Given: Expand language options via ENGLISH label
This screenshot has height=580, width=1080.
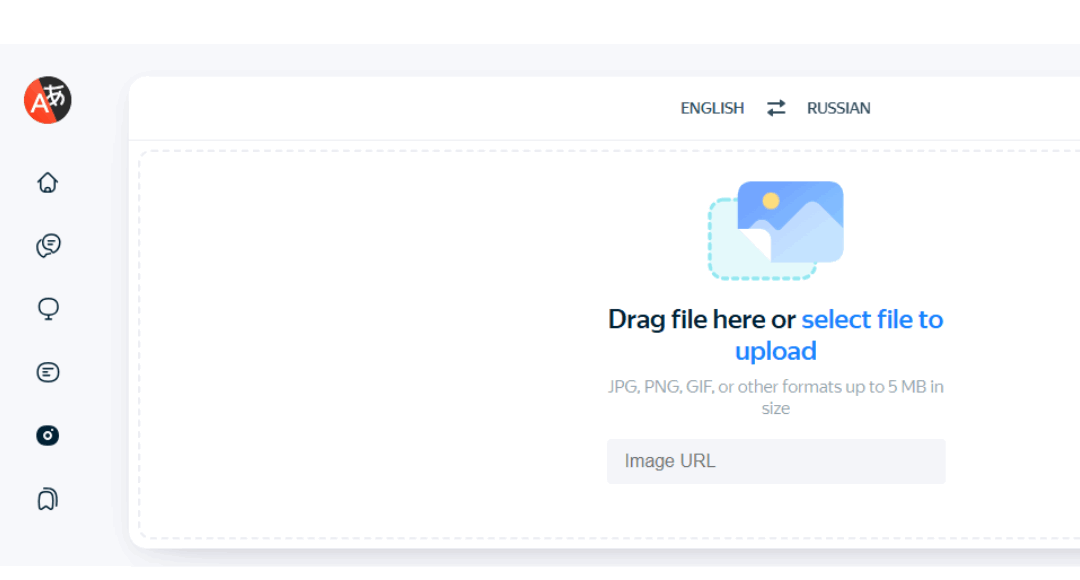Looking at the screenshot, I should pos(712,108).
